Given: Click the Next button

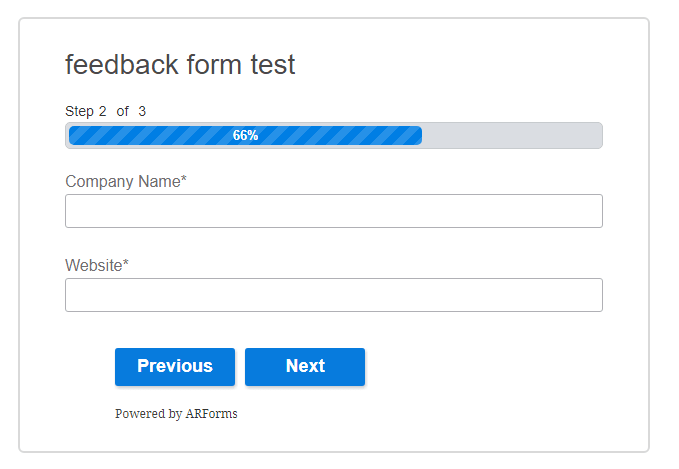Looking at the screenshot, I should tap(305, 366).
